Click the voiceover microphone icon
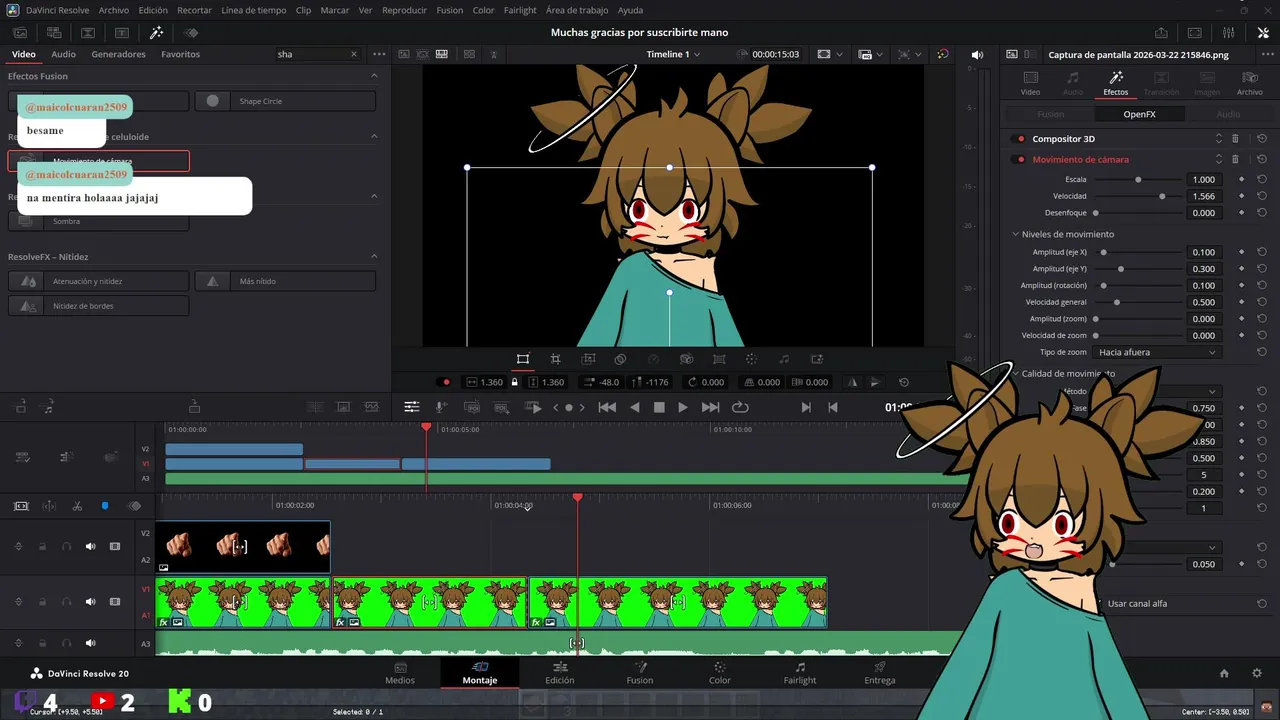Image resolution: width=1280 pixels, height=720 pixels. [441, 407]
